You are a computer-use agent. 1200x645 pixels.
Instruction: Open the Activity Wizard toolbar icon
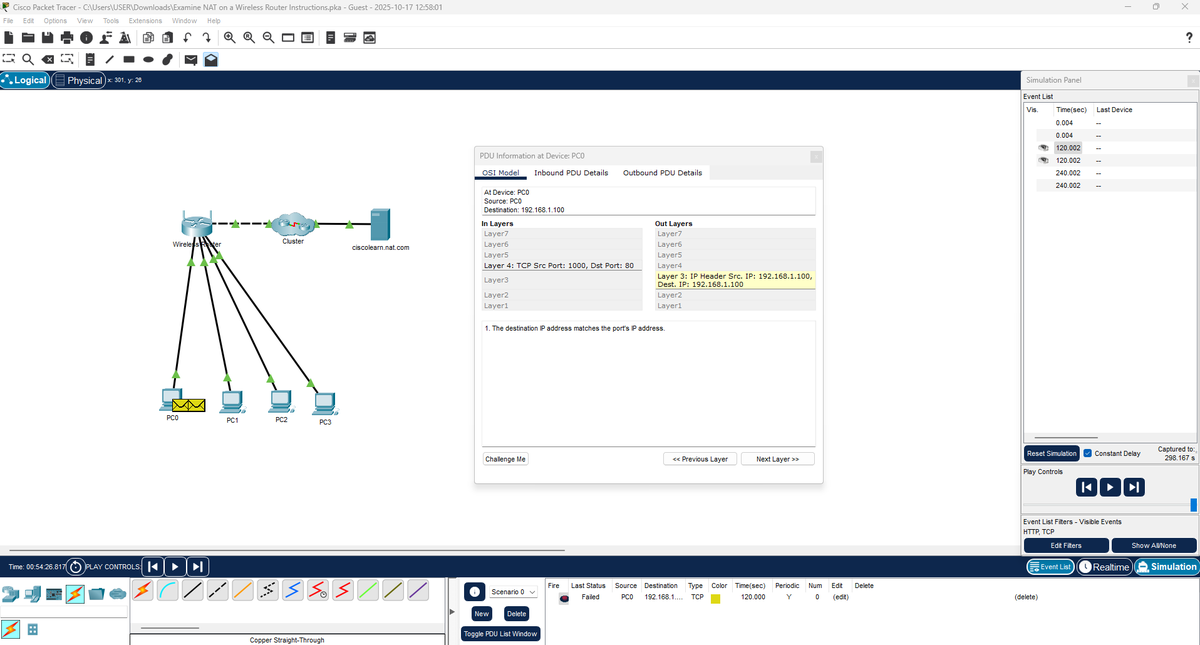point(106,38)
